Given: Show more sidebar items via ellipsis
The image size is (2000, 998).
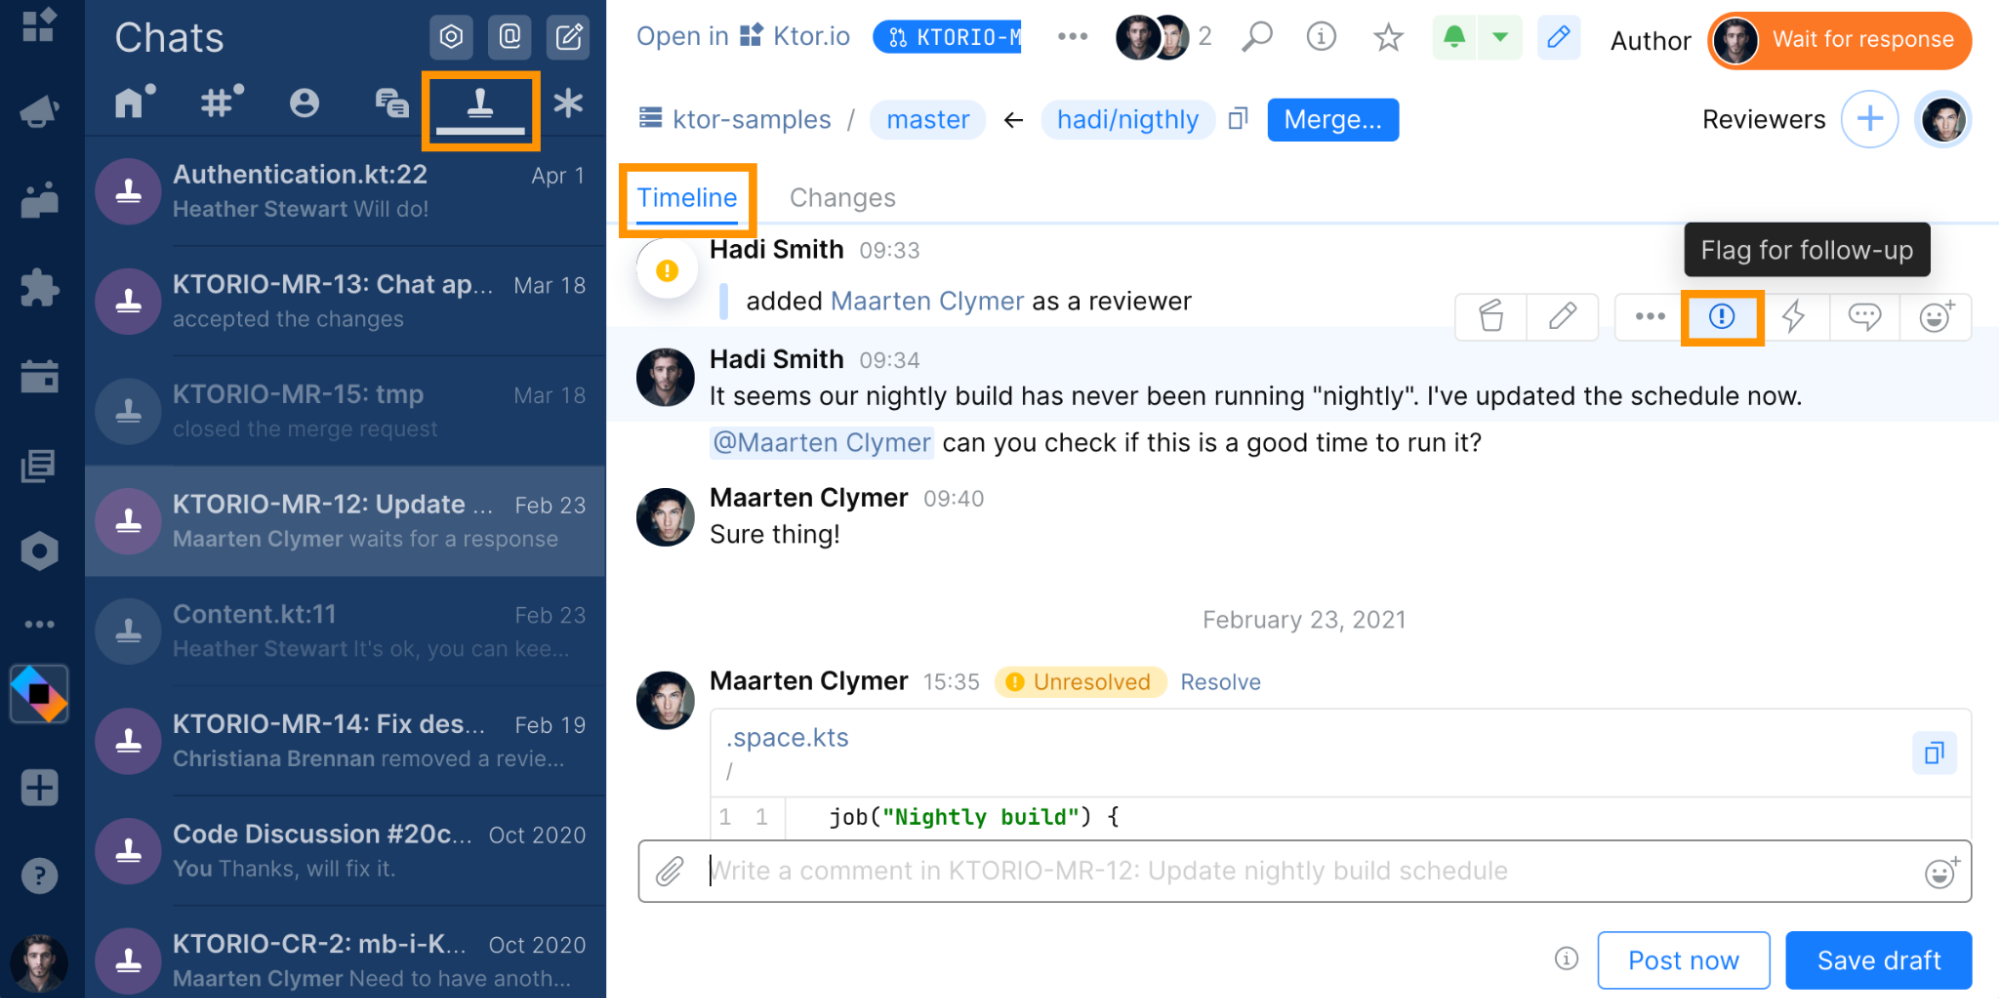Looking at the screenshot, I should tap(39, 624).
